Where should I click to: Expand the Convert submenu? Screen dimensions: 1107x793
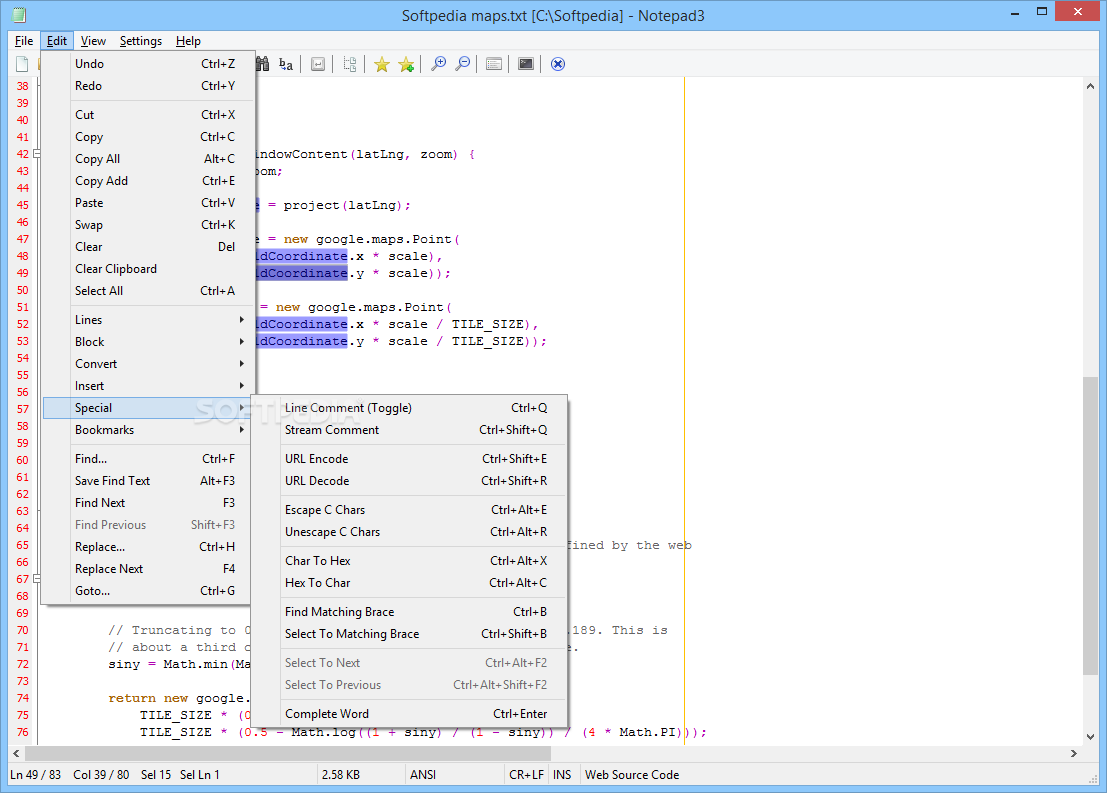click(147, 364)
